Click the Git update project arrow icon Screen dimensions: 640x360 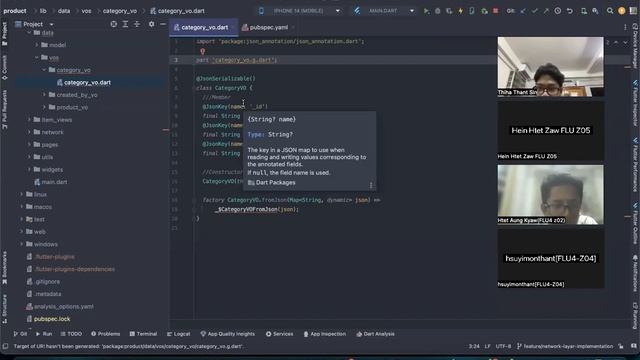click(x=523, y=11)
